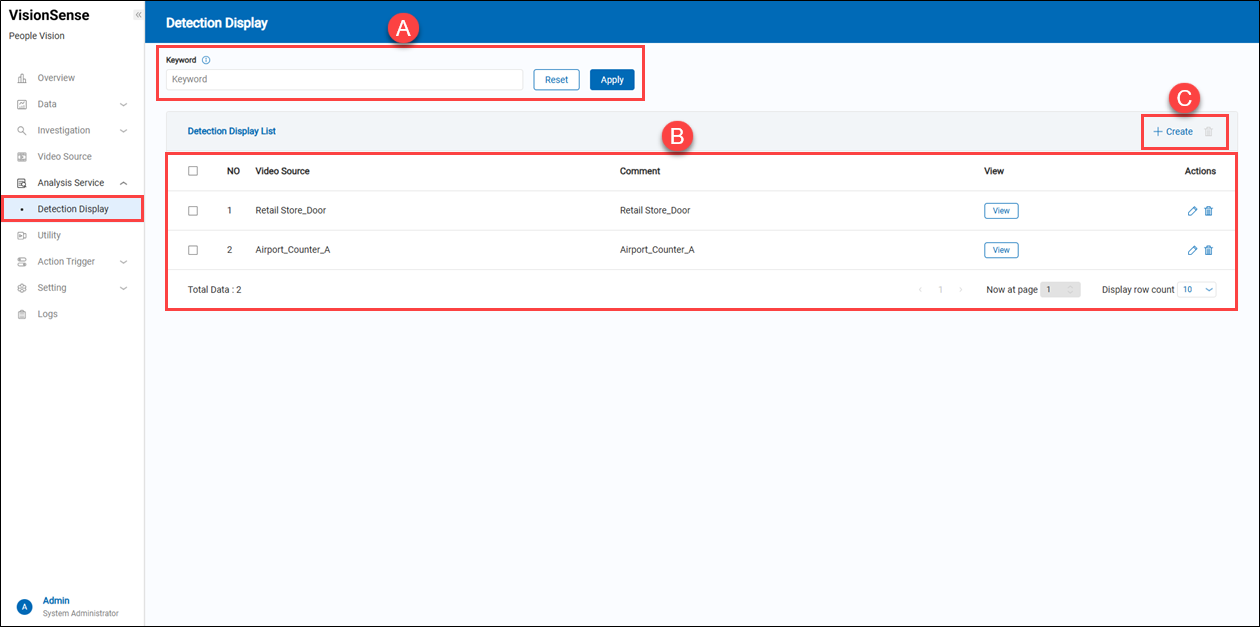Open the Display row count dropdown

point(1196,289)
